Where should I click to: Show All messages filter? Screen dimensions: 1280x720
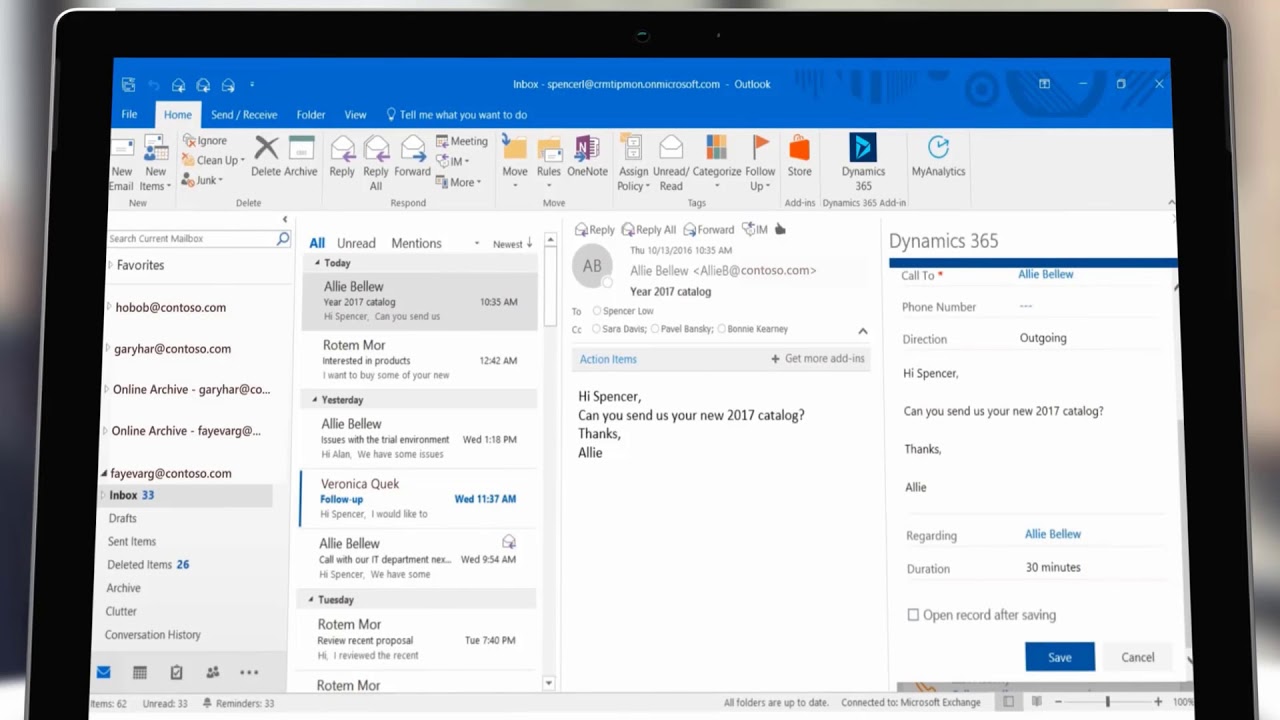pos(317,243)
